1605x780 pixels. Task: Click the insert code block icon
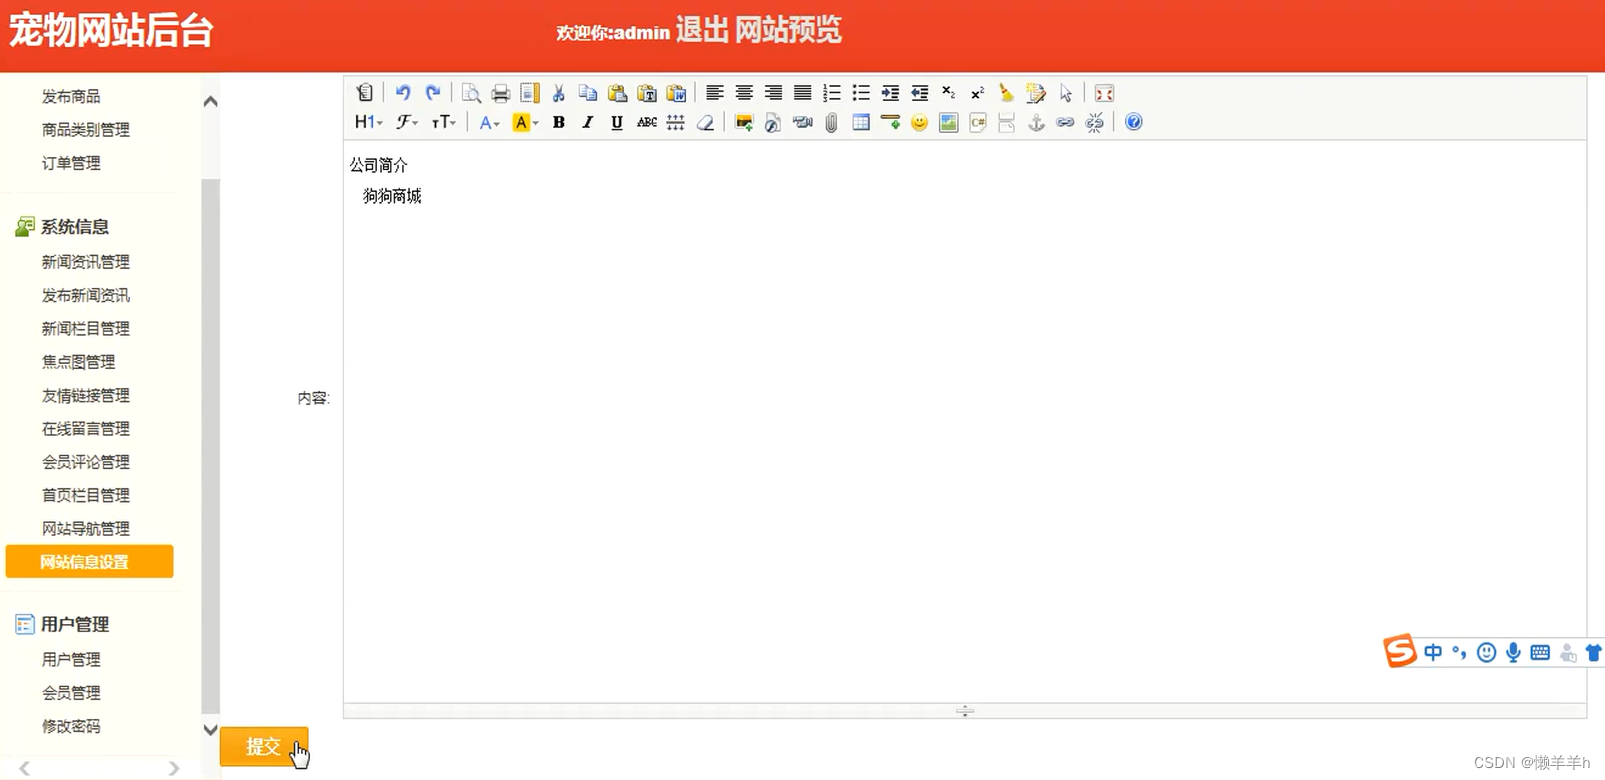coord(978,122)
